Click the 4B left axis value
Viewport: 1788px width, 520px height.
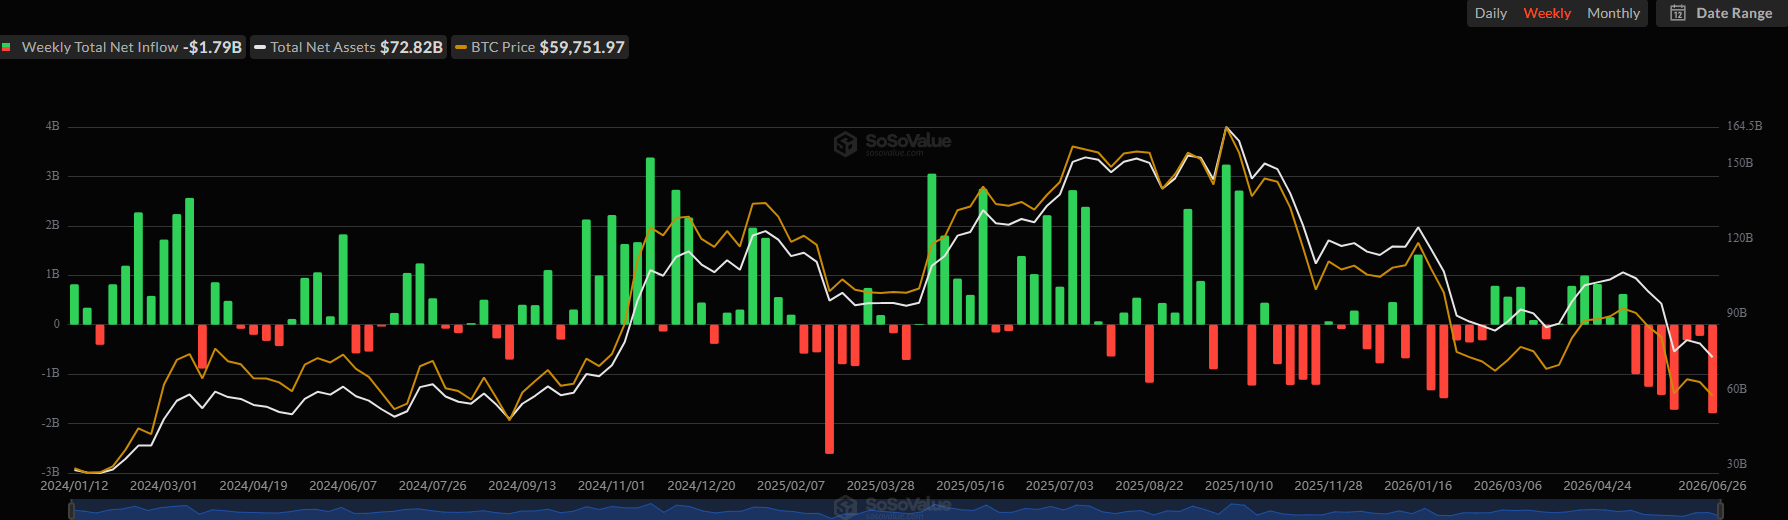coord(52,126)
